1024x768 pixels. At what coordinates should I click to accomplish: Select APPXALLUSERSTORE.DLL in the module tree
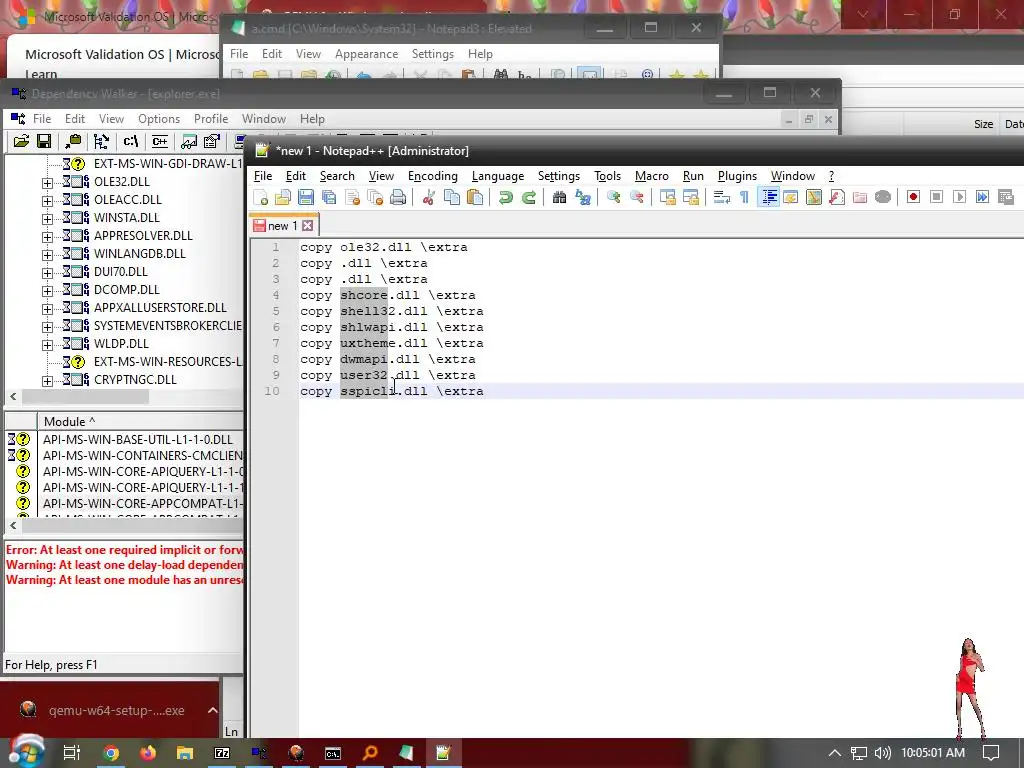click(160, 308)
